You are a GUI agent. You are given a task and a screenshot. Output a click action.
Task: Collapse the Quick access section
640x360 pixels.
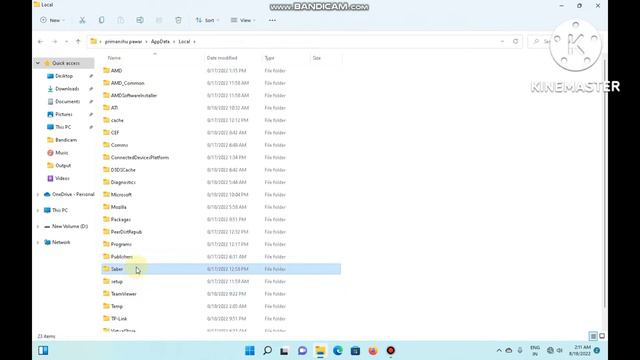[38, 63]
